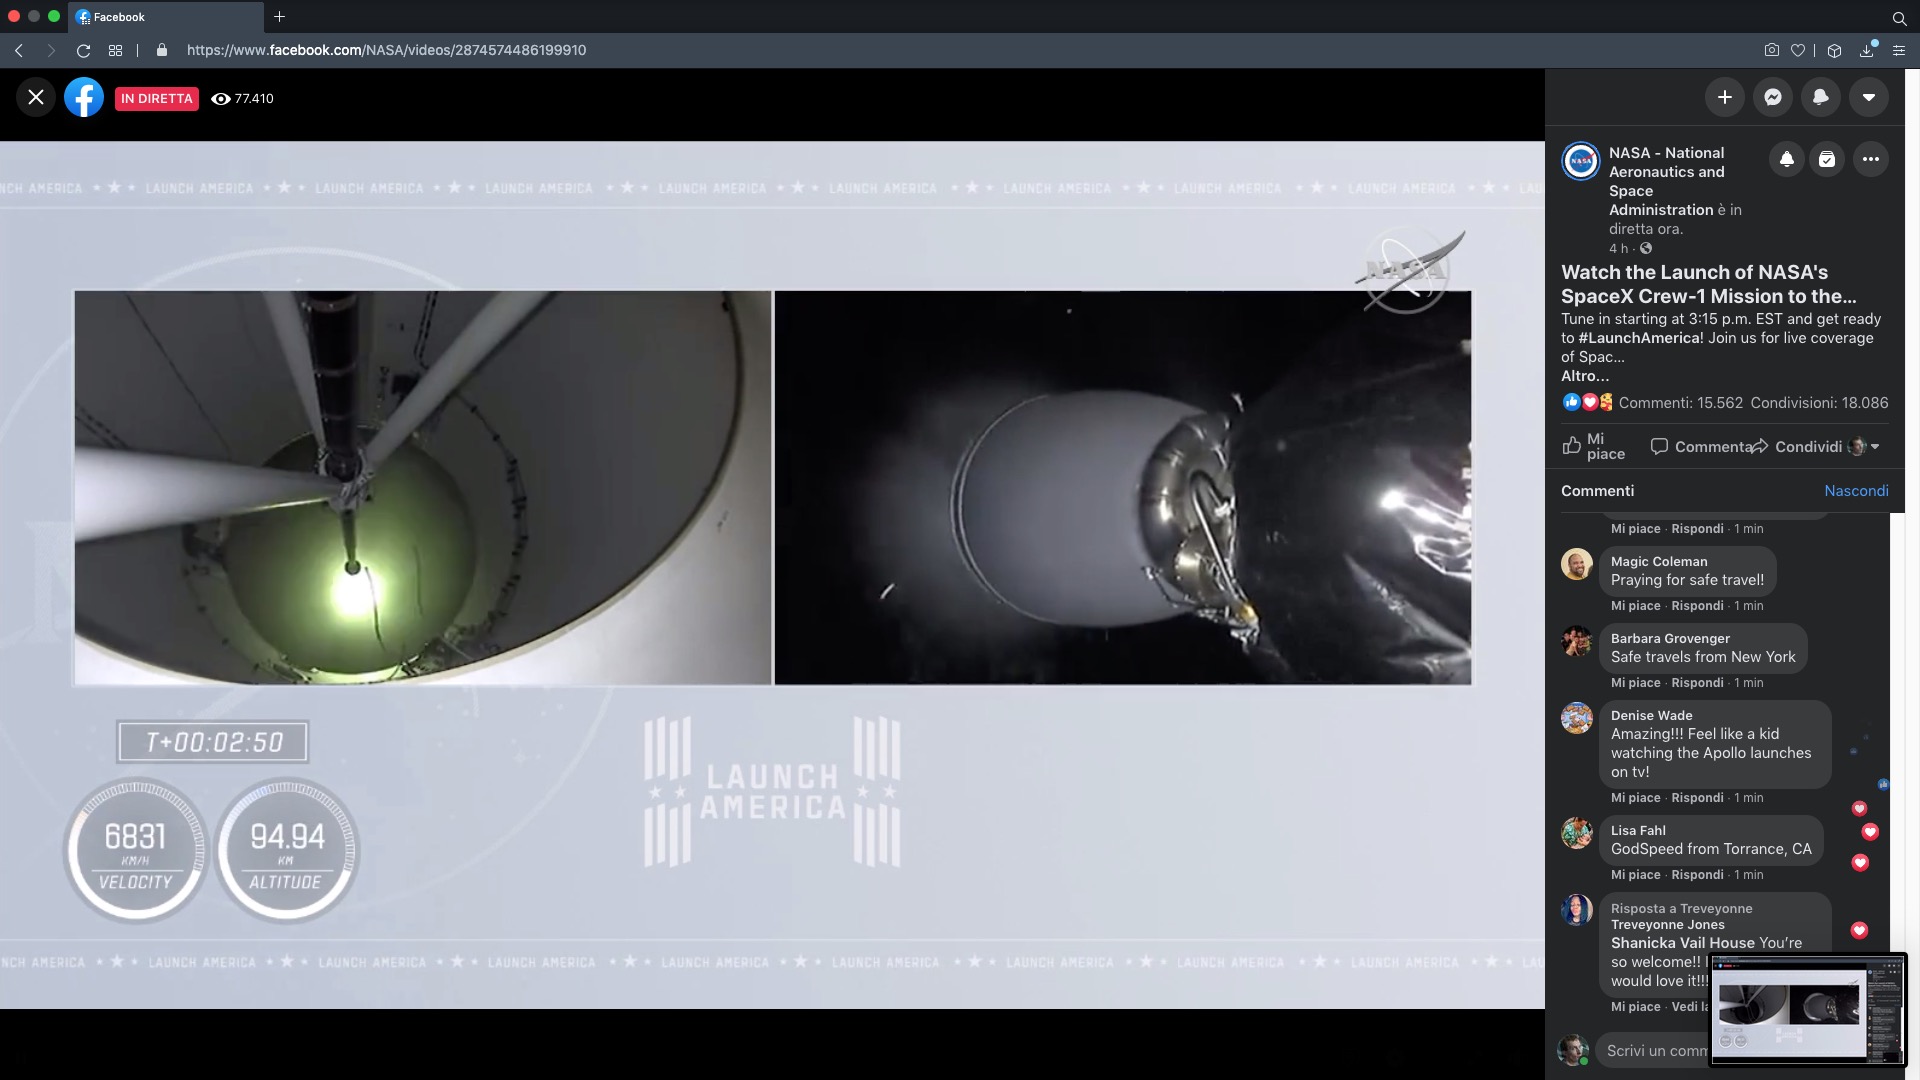The height and width of the screenshot is (1080, 1920).
Task: Open the comment-as profile selector
Action: tap(1865, 446)
